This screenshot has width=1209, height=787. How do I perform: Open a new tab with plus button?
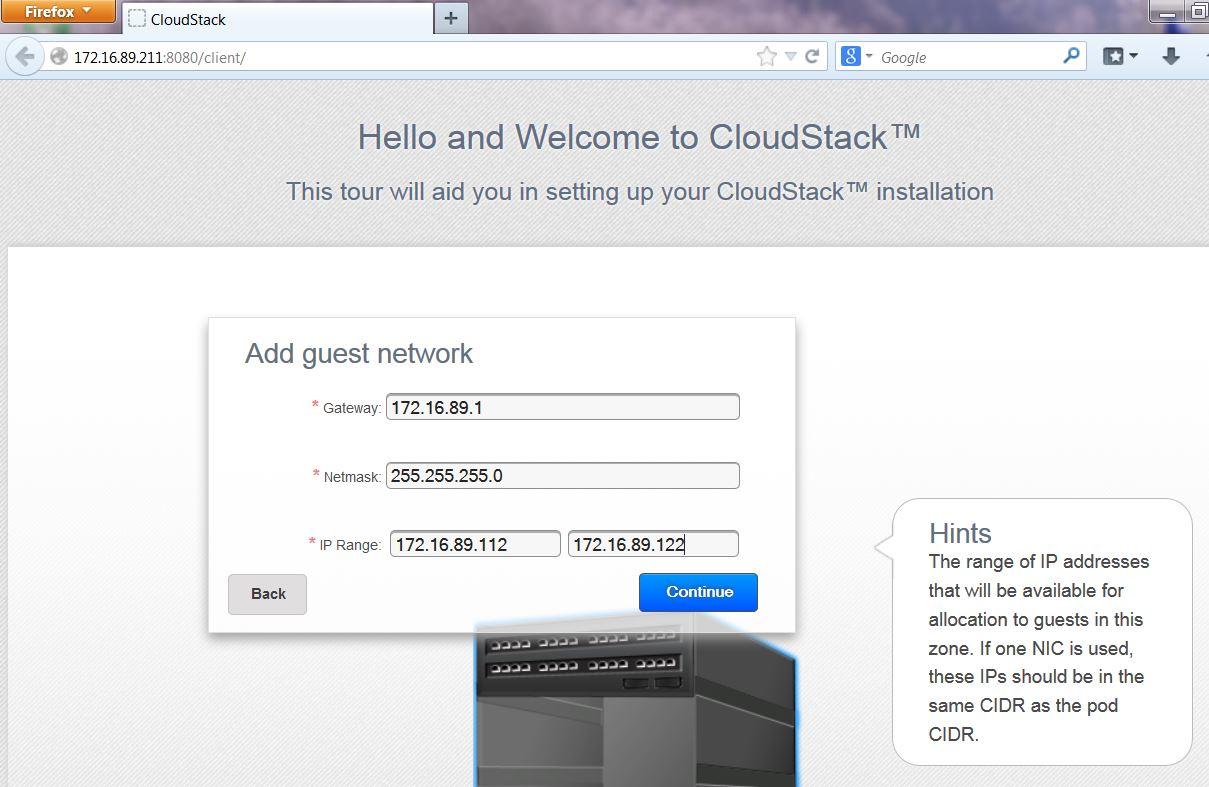pyautogui.click(x=451, y=18)
